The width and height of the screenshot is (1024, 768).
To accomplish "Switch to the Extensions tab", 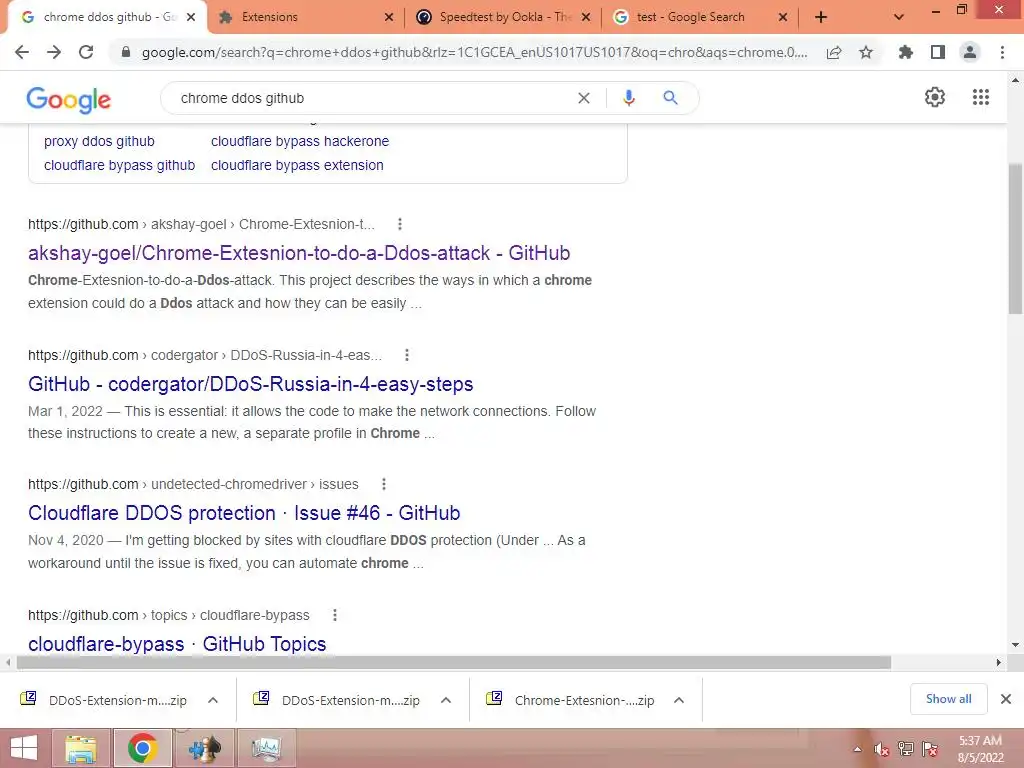I will pos(302,17).
